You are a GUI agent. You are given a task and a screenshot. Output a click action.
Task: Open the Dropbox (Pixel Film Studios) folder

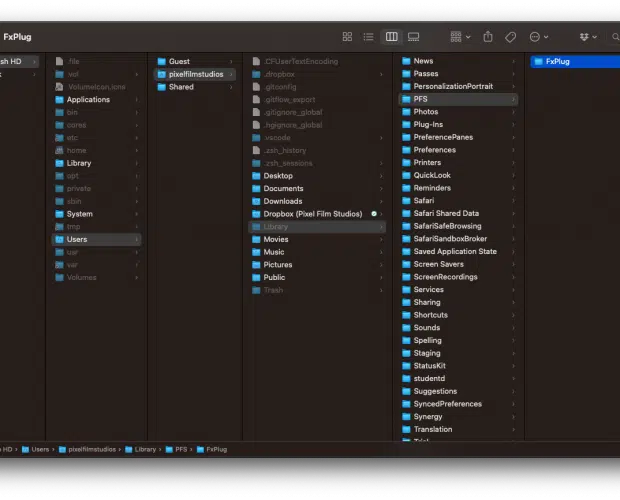318,214
